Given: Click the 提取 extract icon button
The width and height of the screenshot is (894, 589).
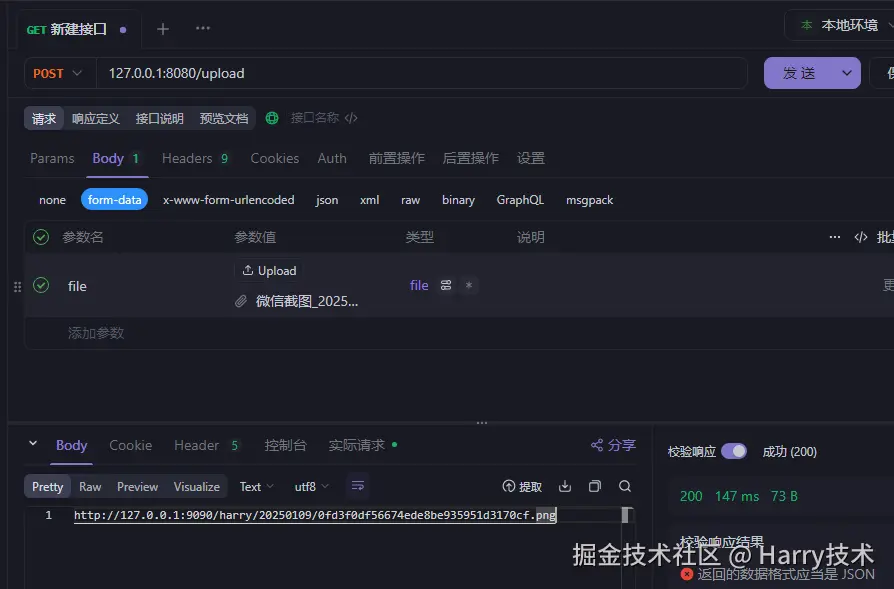Looking at the screenshot, I should pos(522,486).
